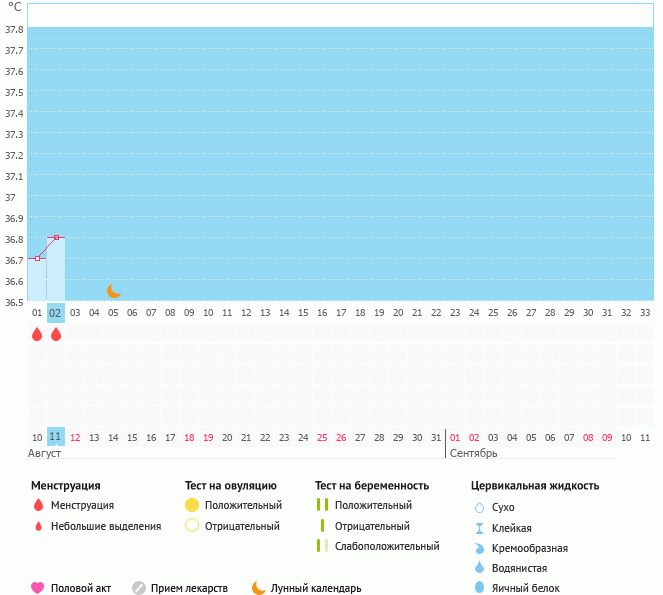This screenshot has width=663, height=595.
Task: Click the 37.0 temperature level on chart
Action: point(340,198)
